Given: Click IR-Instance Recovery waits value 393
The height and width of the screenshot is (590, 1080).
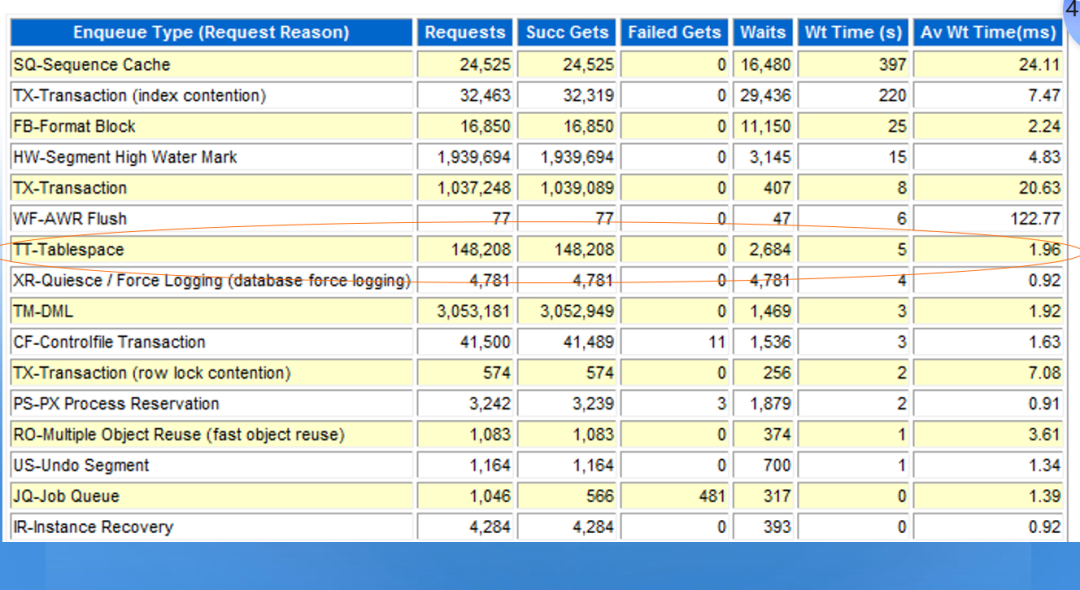Looking at the screenshot, I should [x=777, y=527].
